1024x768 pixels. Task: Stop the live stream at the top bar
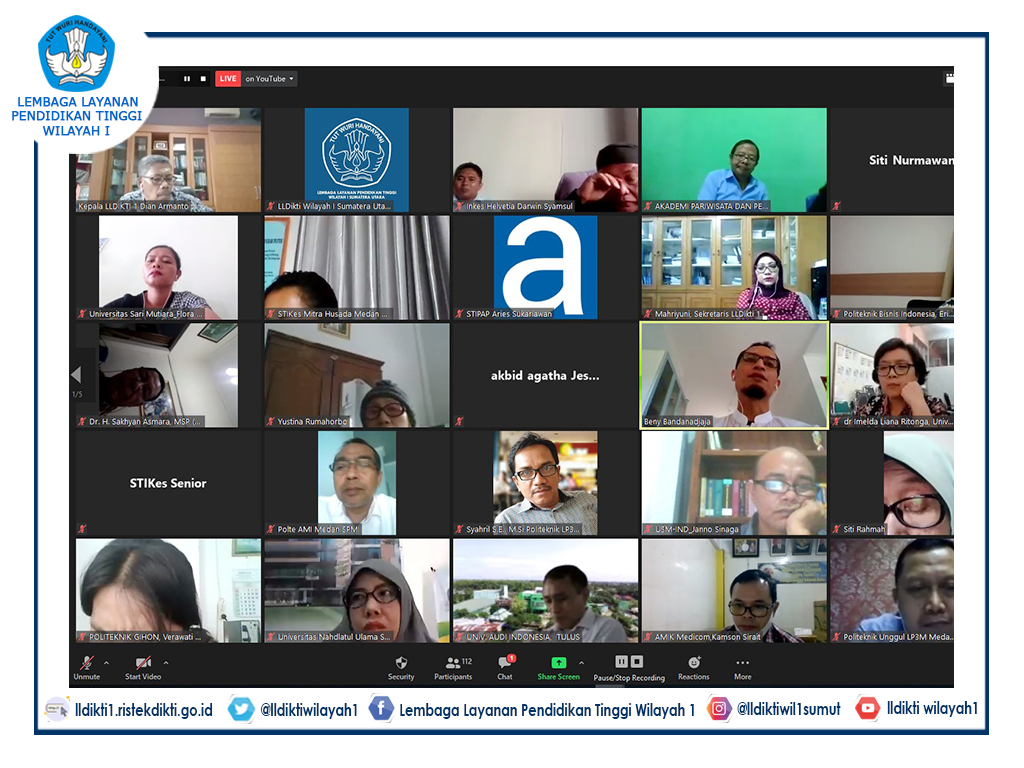pos(203,79)
